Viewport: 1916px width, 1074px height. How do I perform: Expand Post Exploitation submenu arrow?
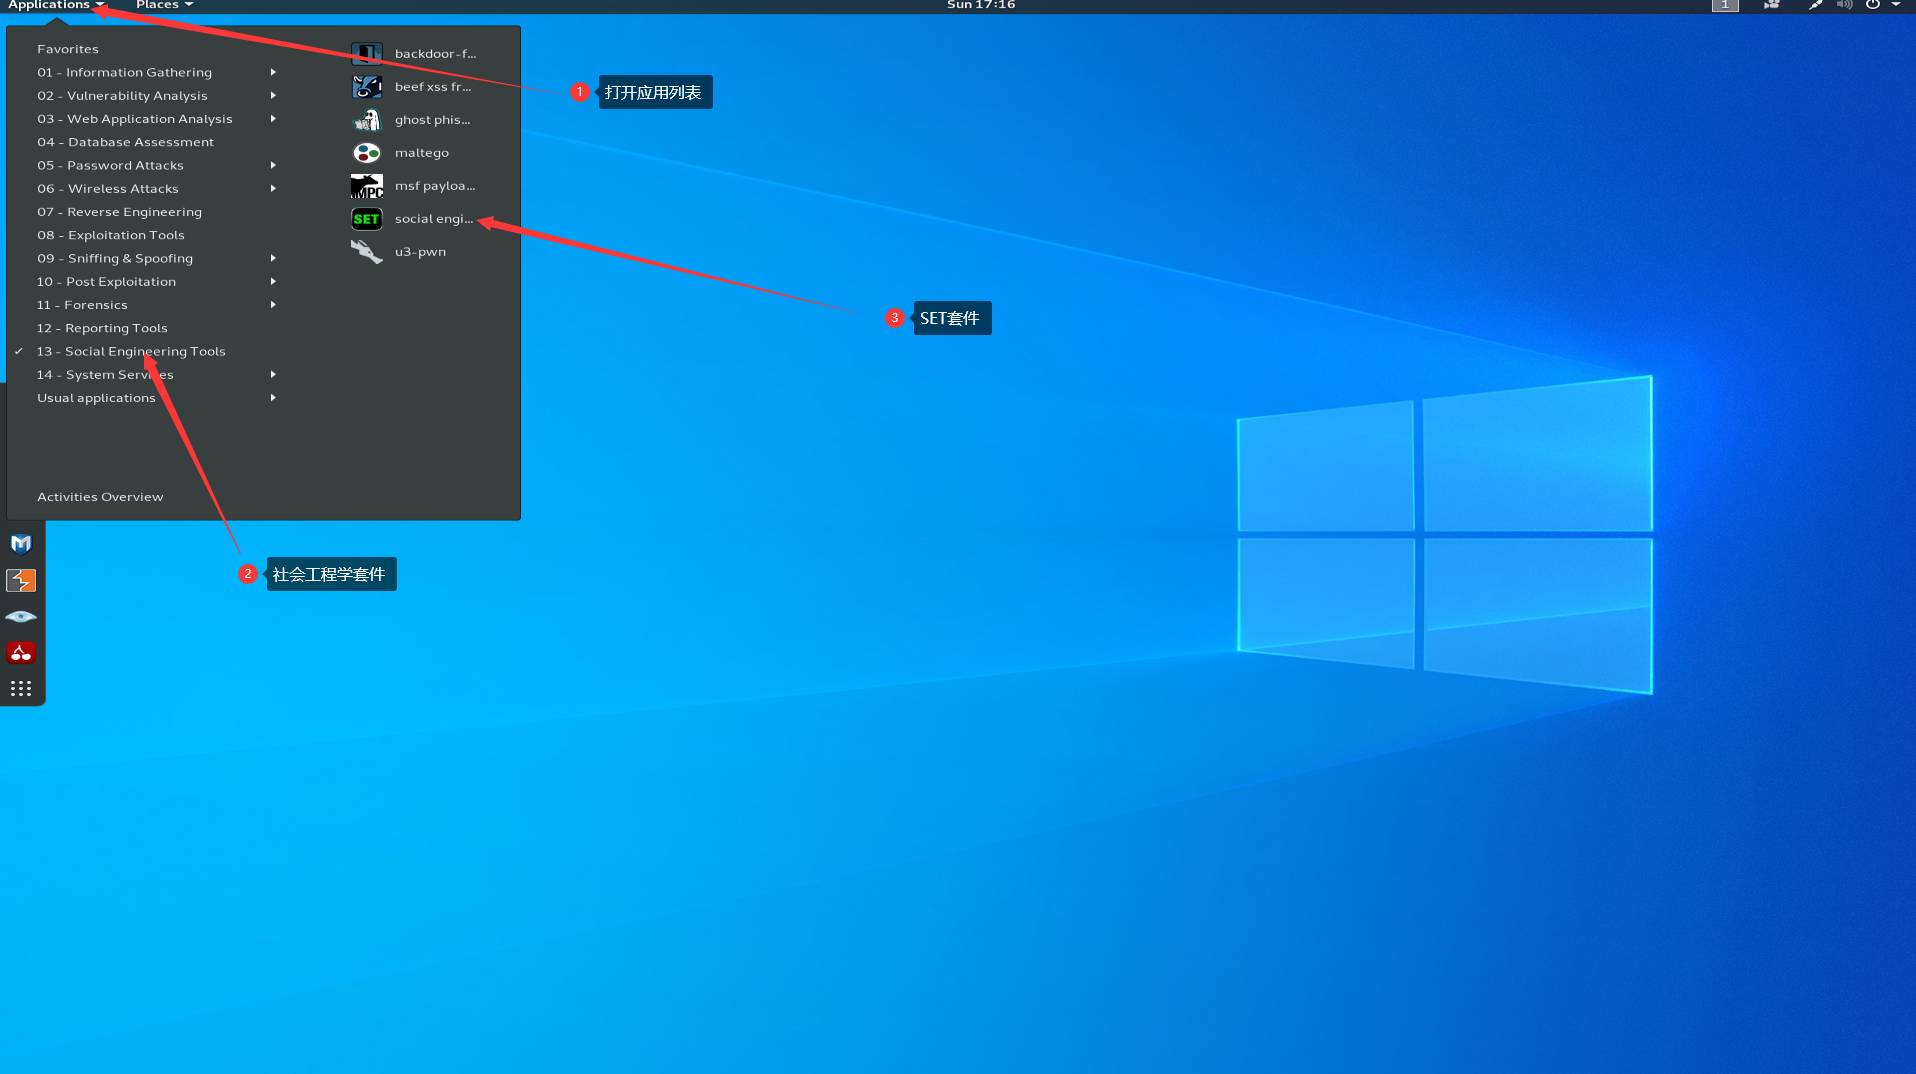click(273, 281)
